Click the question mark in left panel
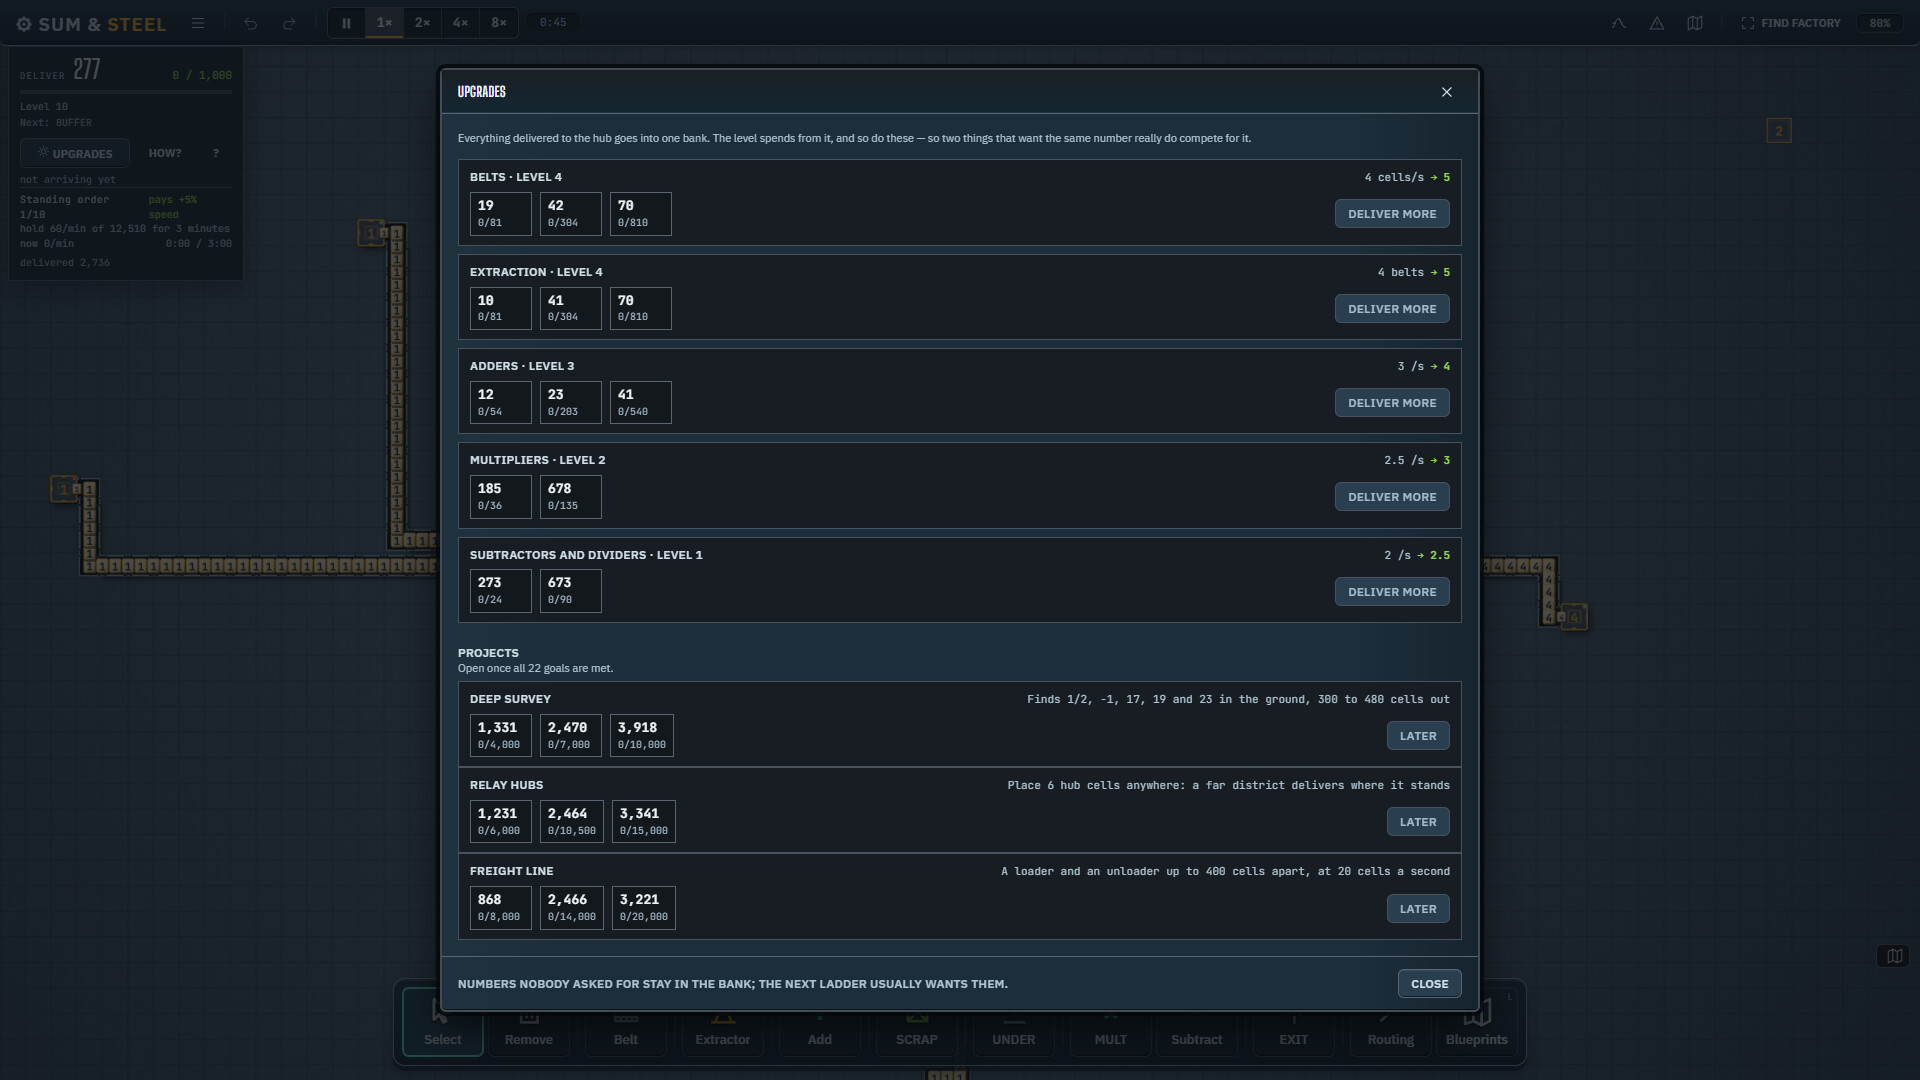 216,154
